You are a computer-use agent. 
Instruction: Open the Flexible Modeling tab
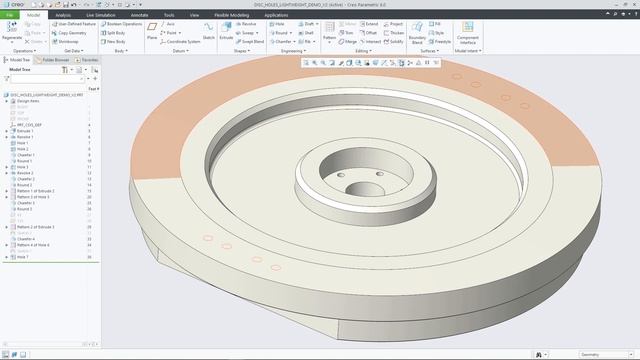(x=231, y=15)
